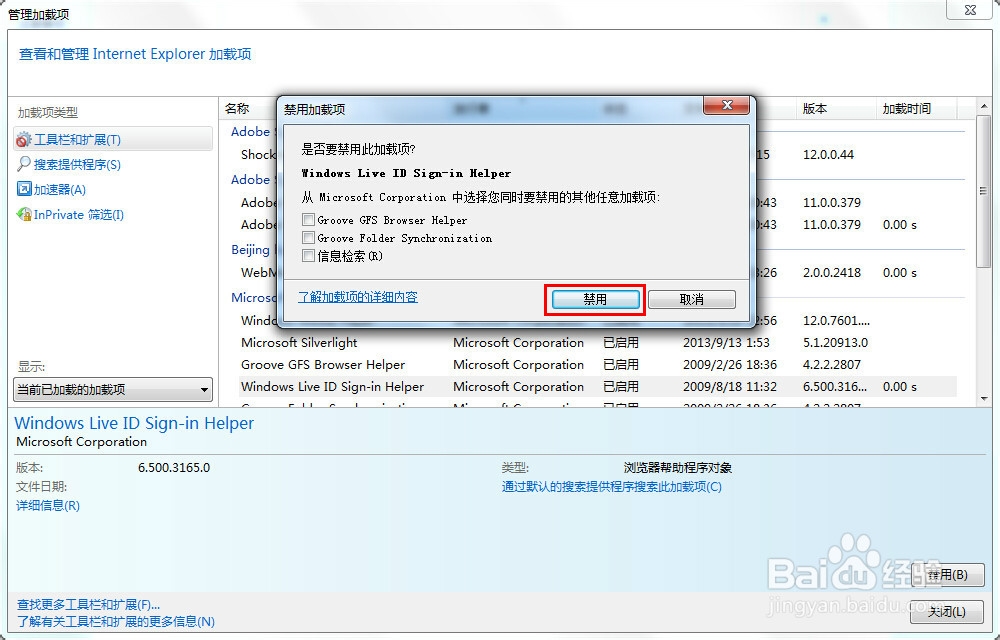Check the Groove GFS Browser Helper checkbox
This screenshot has width=1000, height=640.
point(308,220)
